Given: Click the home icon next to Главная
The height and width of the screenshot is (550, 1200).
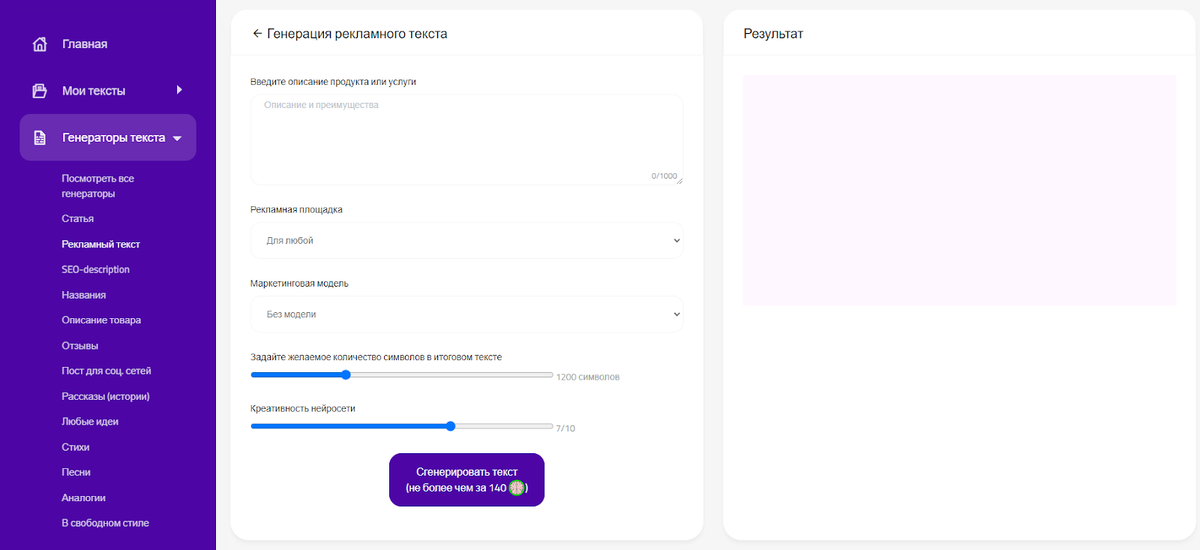Looking at the screenshot, I should point(40,44).
